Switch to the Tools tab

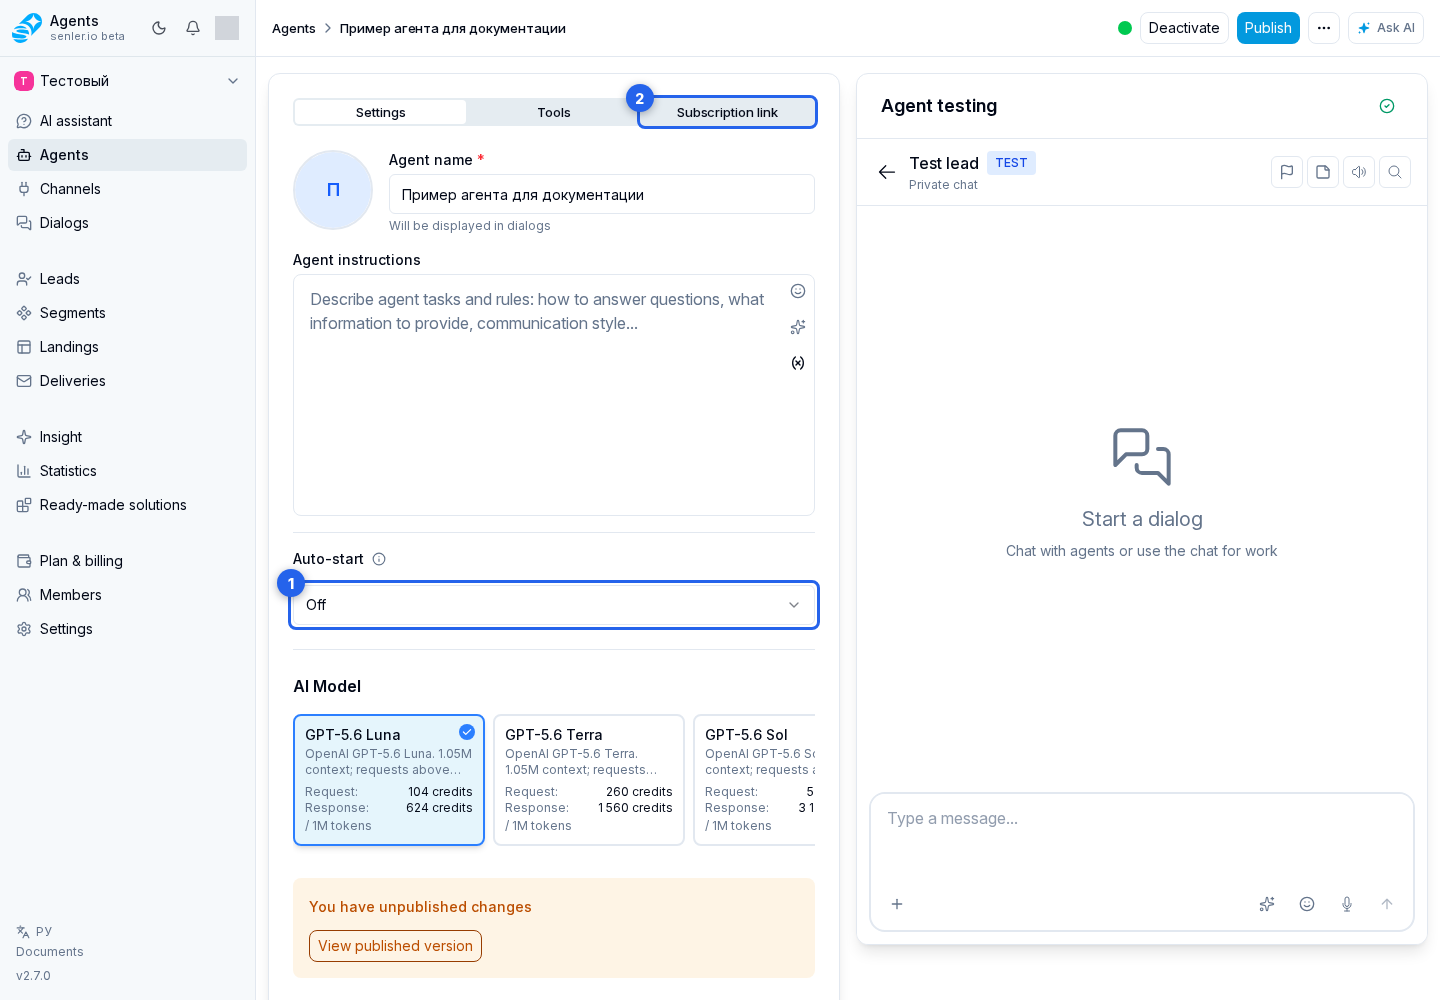(x=554, y=112)
